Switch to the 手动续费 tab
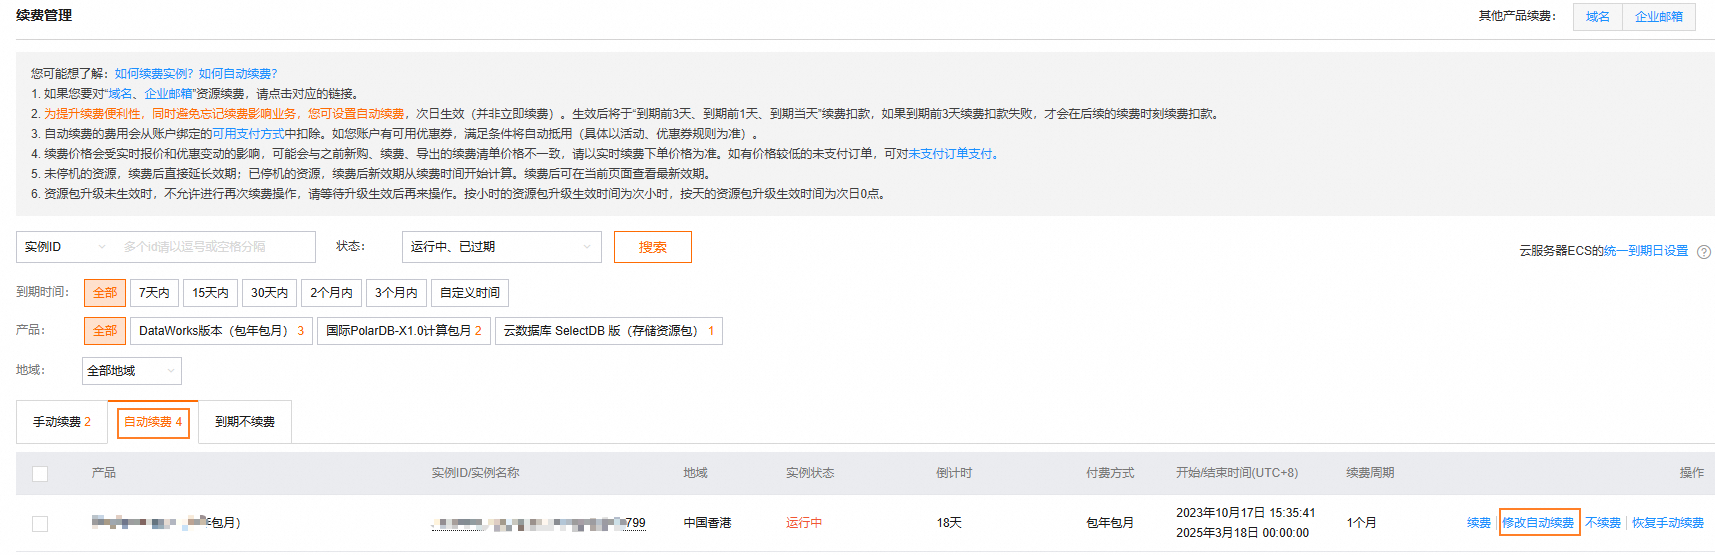The height and width of the screenshot is (555, 1715). click(x=62, y=422)
